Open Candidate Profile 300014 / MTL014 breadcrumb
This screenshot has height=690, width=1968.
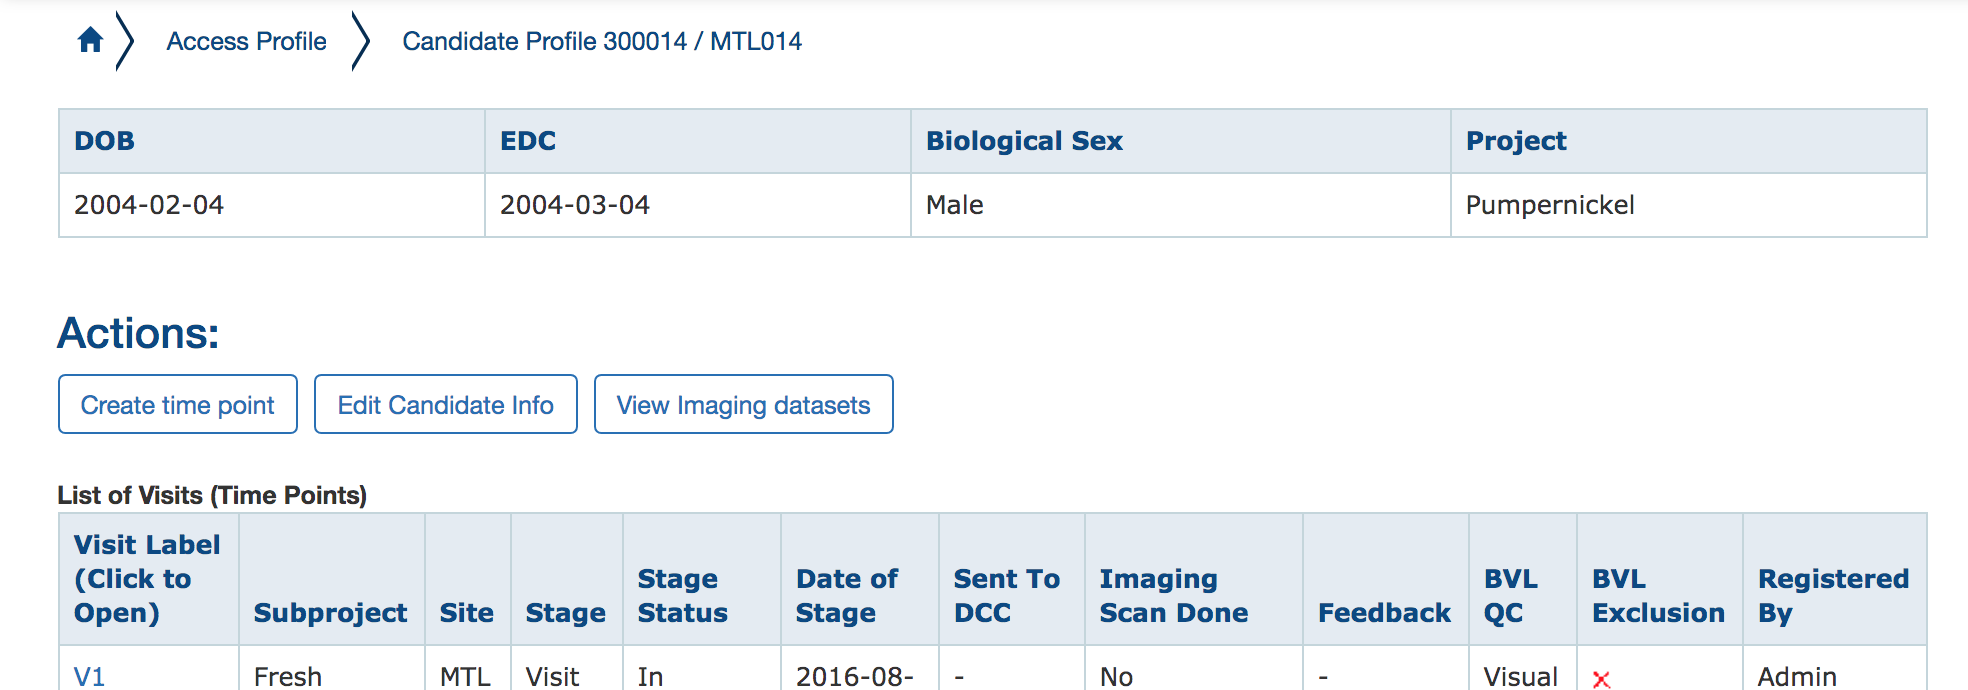click(601, 41)
